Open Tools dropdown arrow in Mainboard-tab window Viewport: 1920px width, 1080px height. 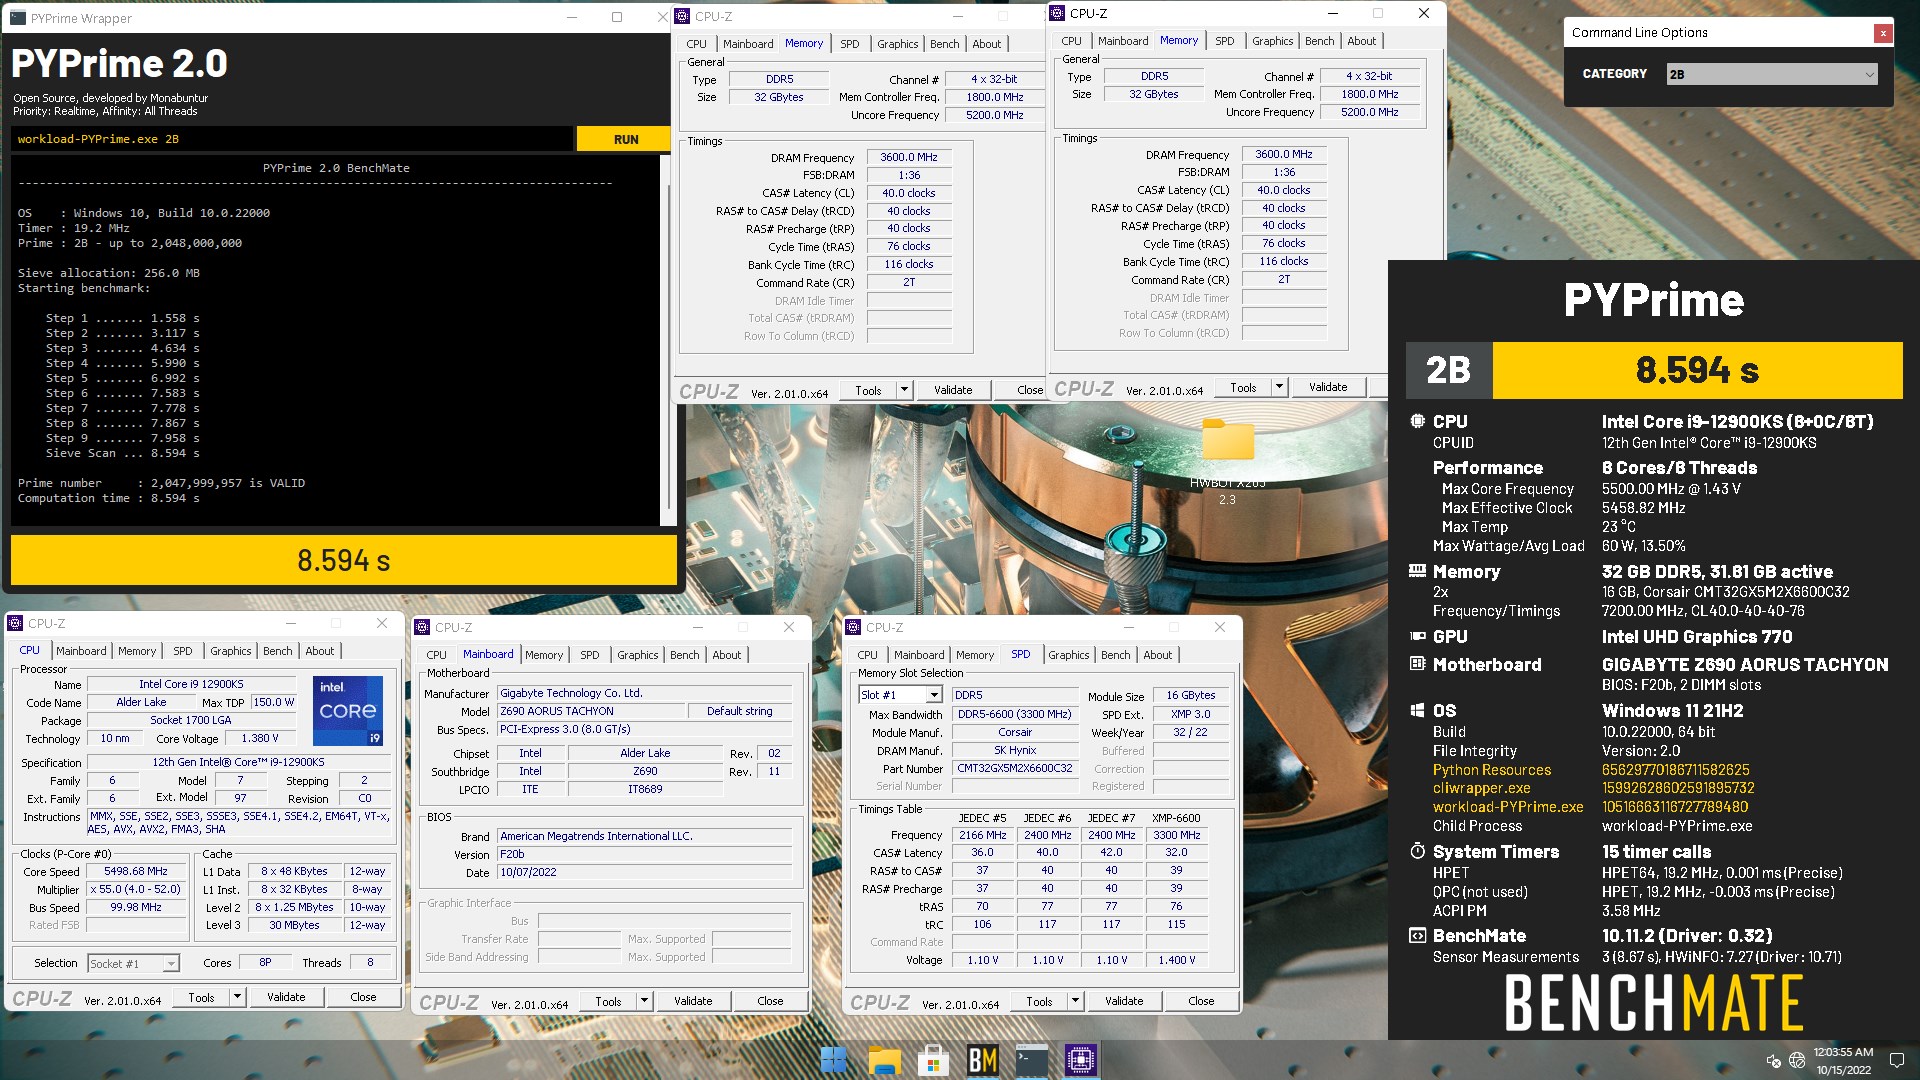coord(644,1001)
